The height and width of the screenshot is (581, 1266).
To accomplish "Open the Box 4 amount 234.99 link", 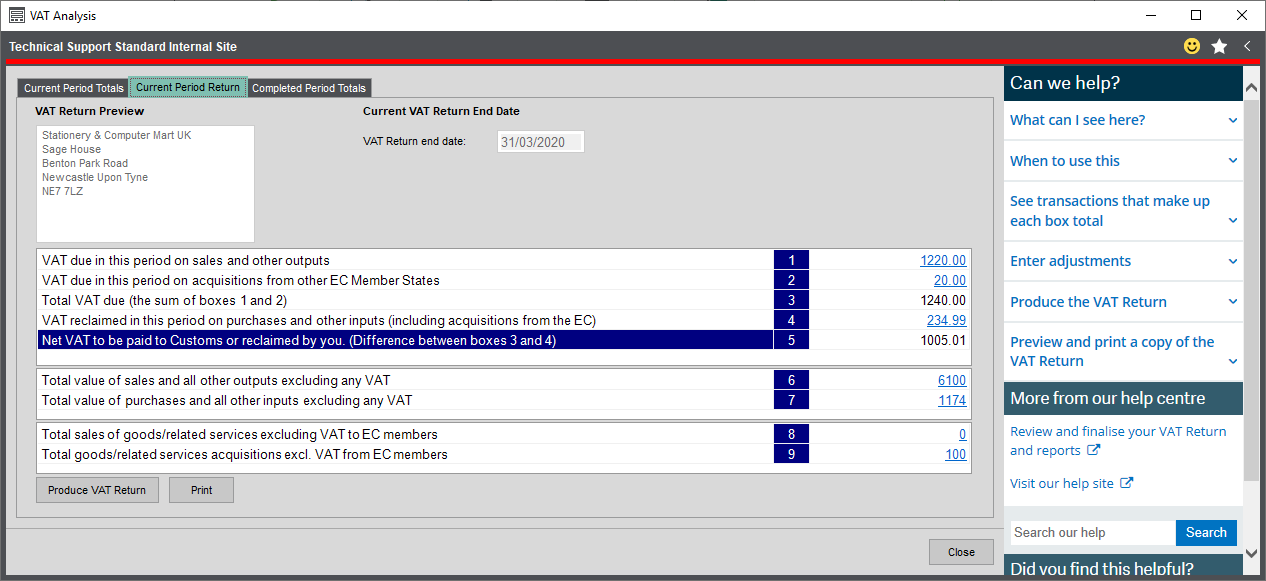I will point(946,319).
